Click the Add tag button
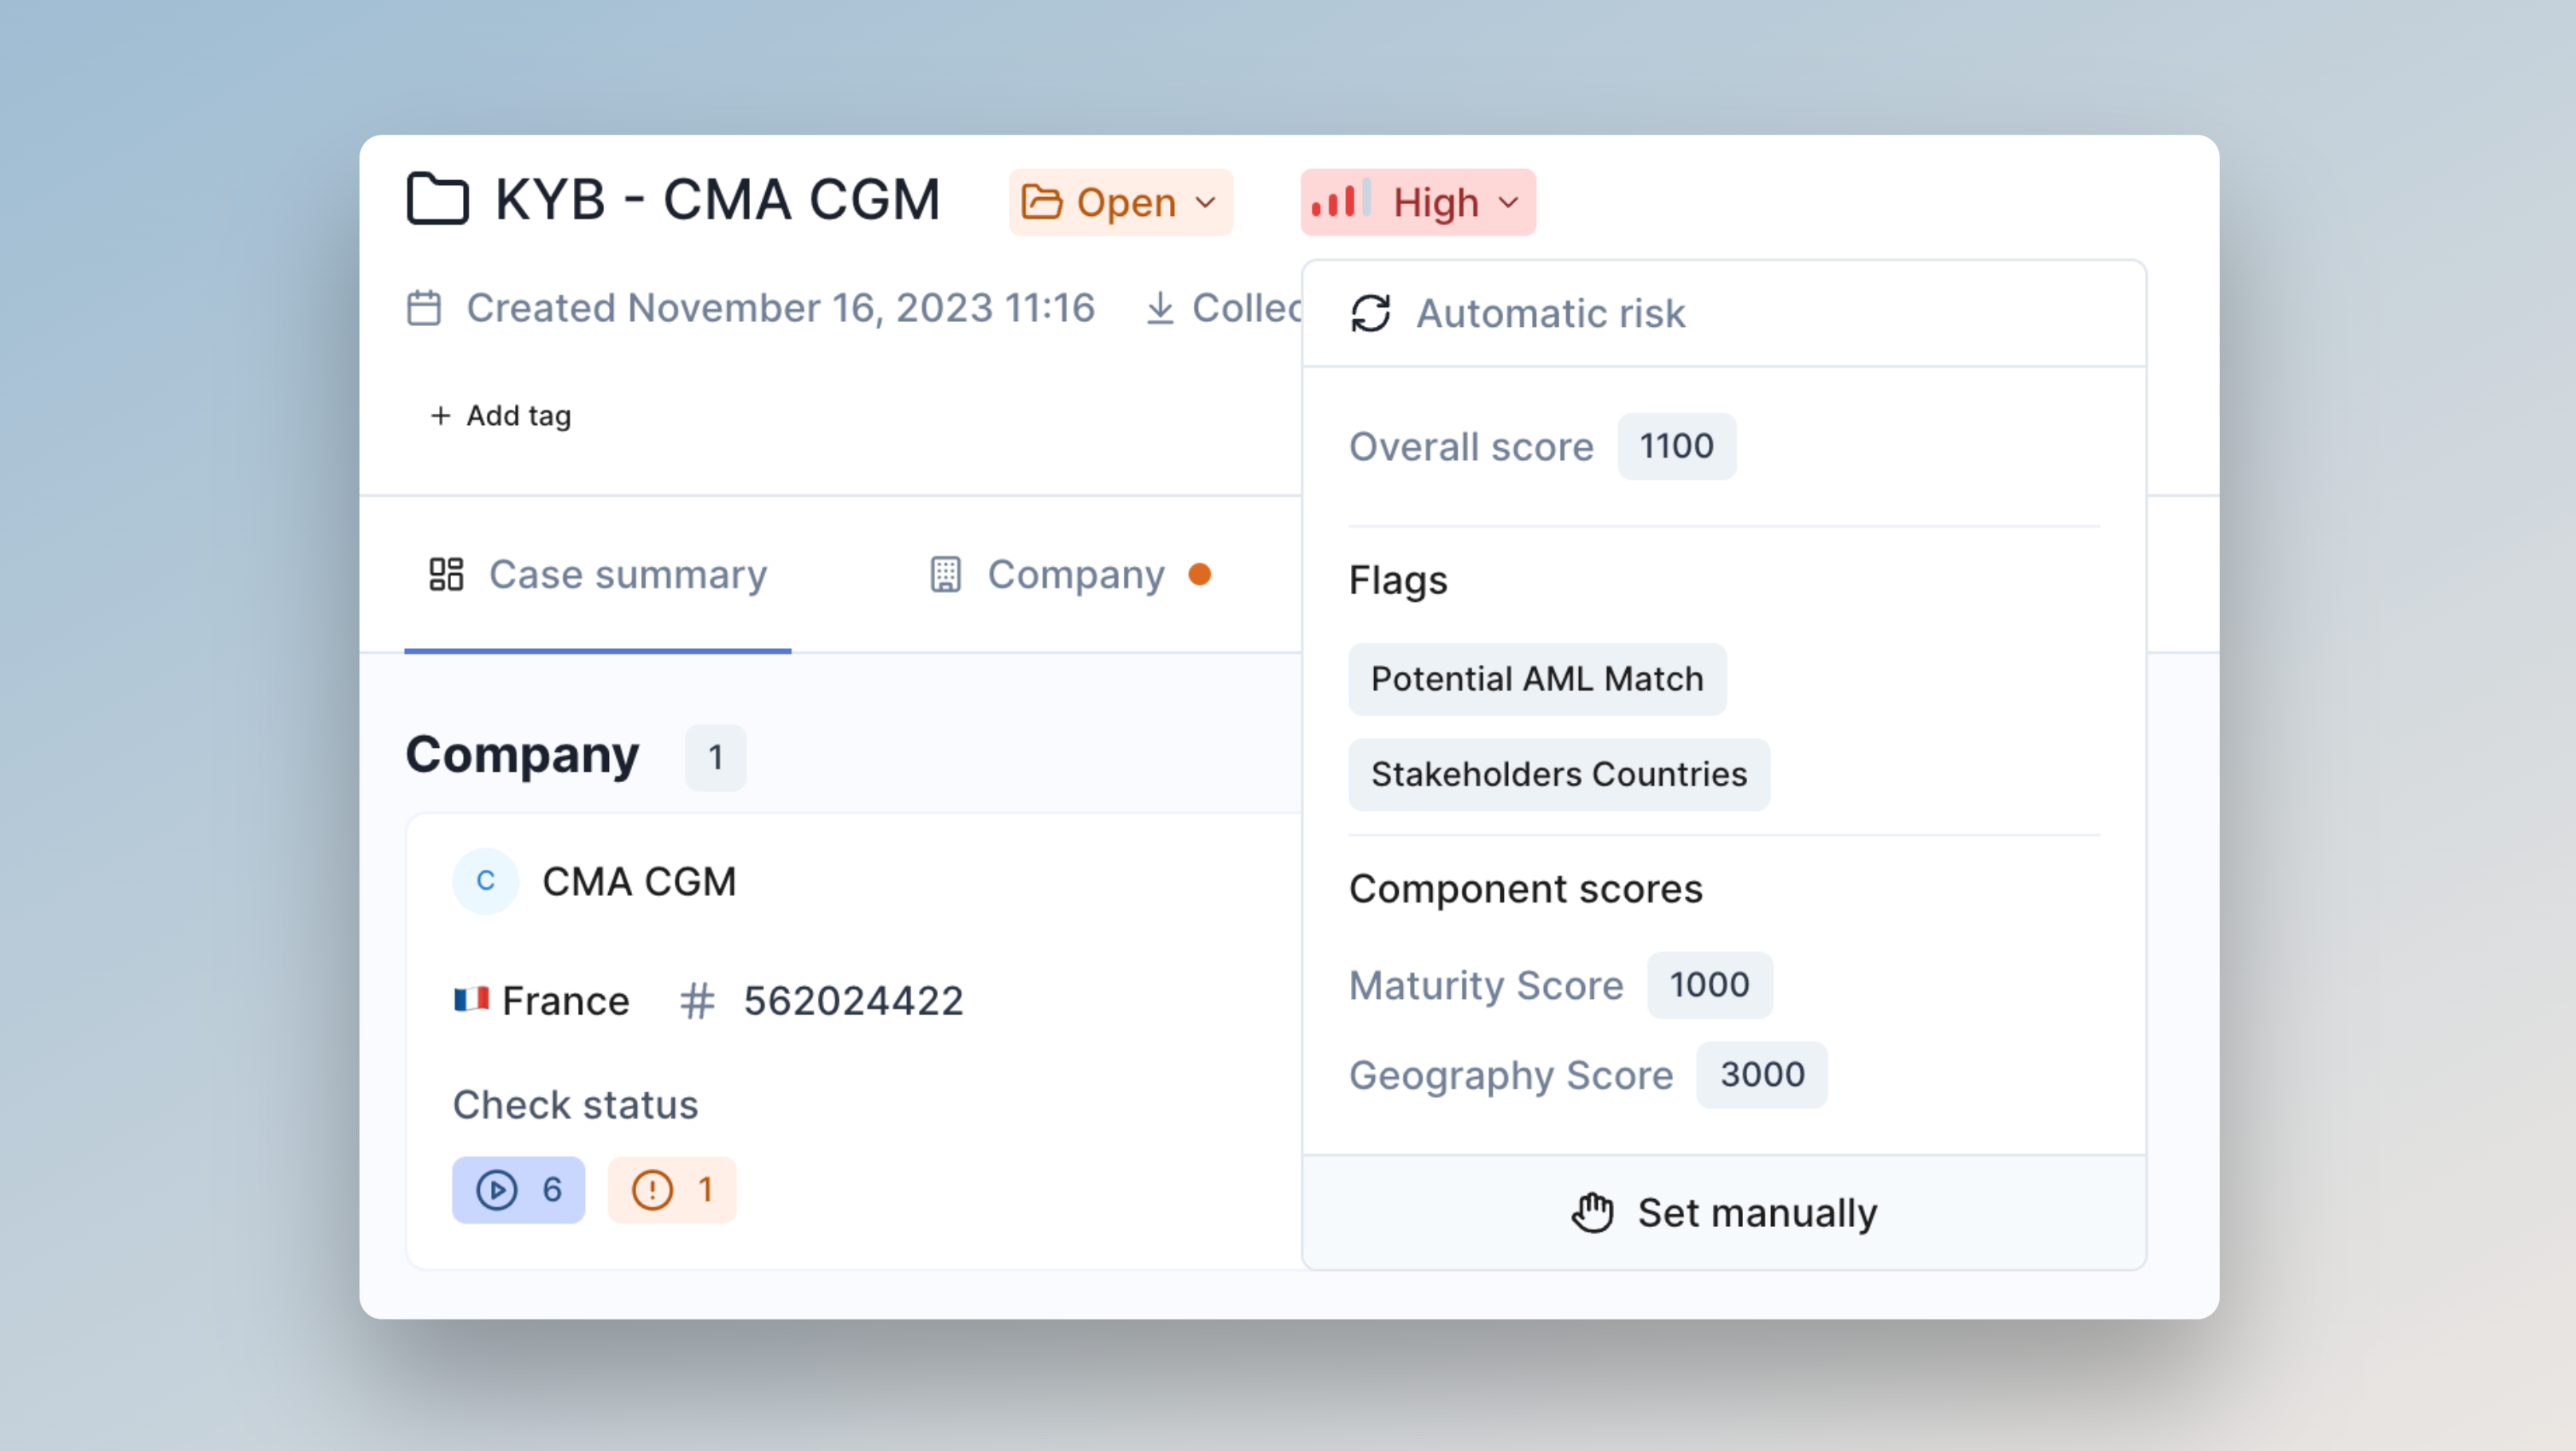Image resolution: width=2576 pixels, height=1451 pixels. pyautogui.click(x=500, y=415)
